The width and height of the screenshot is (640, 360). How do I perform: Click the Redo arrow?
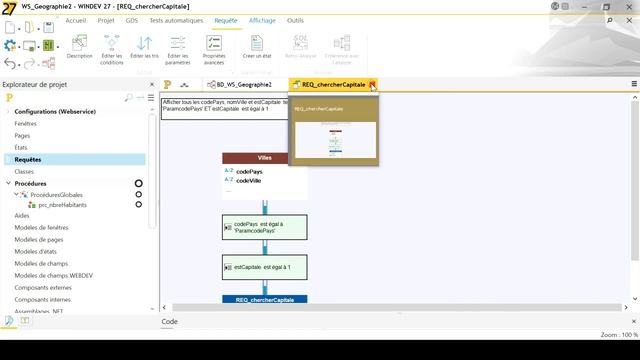[29, 63]
